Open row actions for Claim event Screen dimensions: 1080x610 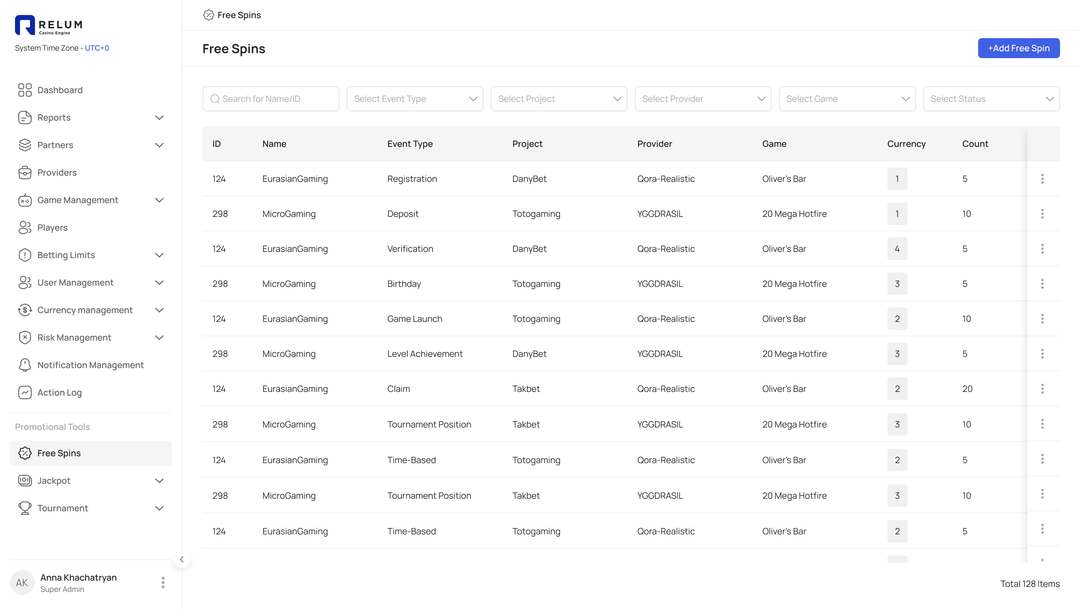point(1042,389)
